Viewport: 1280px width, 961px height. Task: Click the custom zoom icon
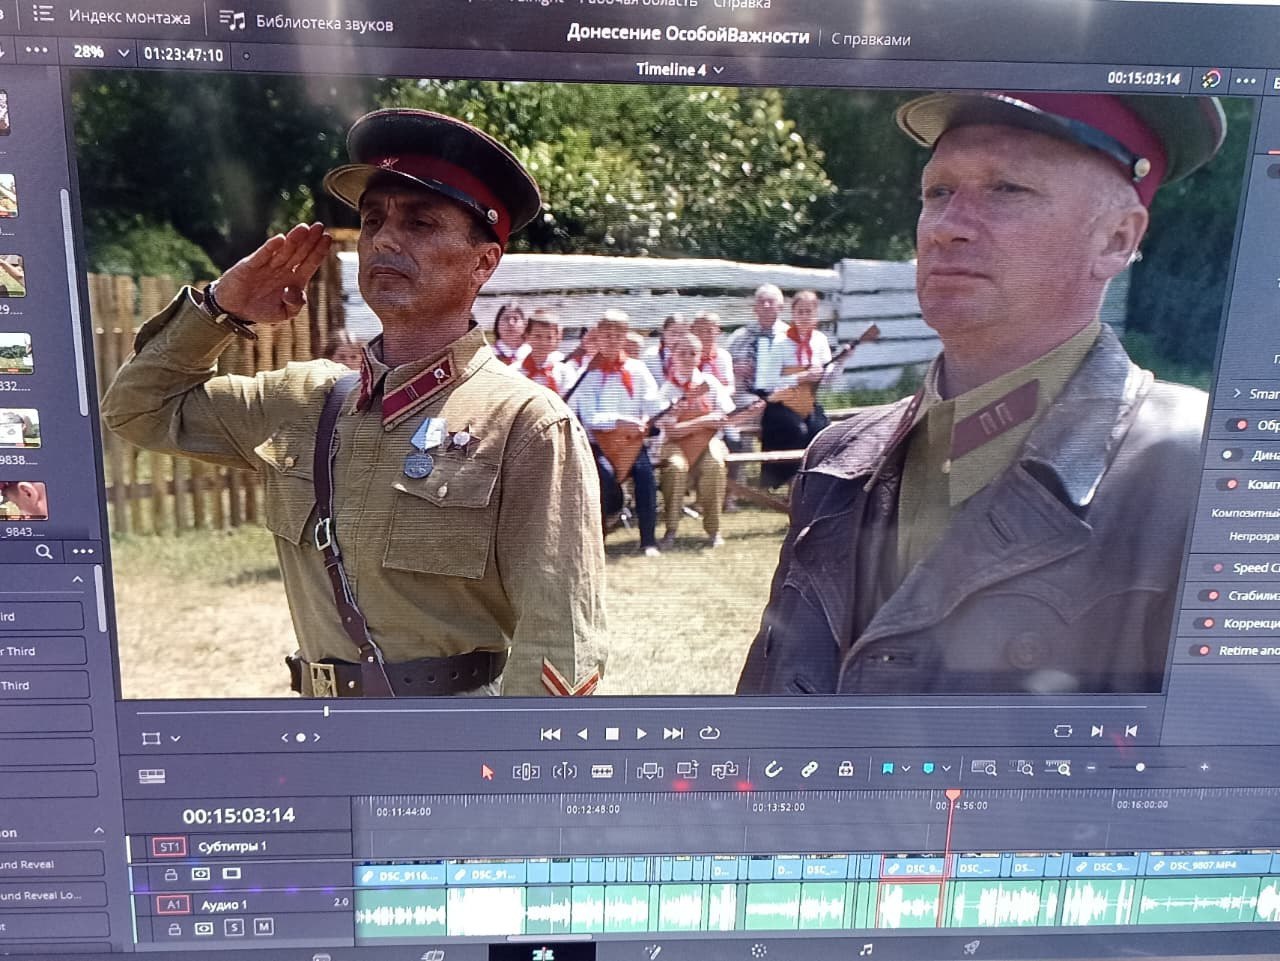(x=1058, y=768)
